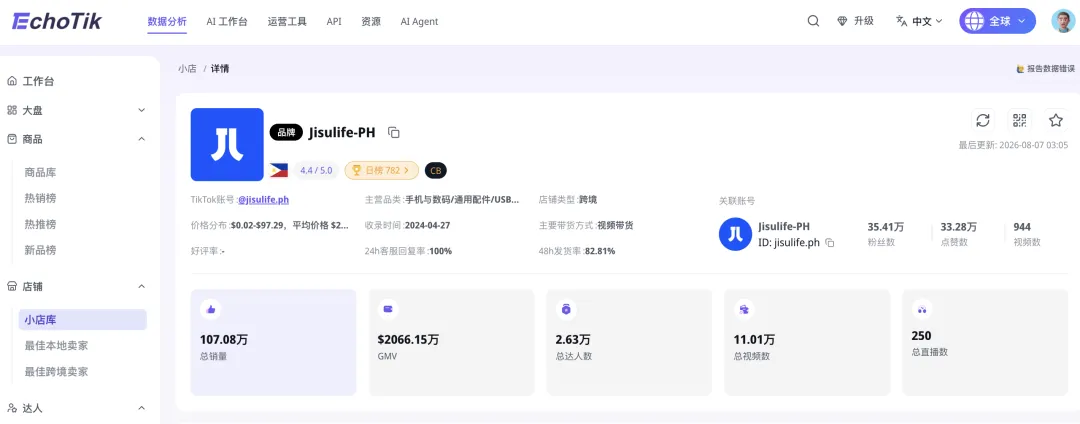The height and width of the screenshot is (424, 1080).
Task: Click the thumbs-up icon in 总销量 card
Action: click(211, 310)
